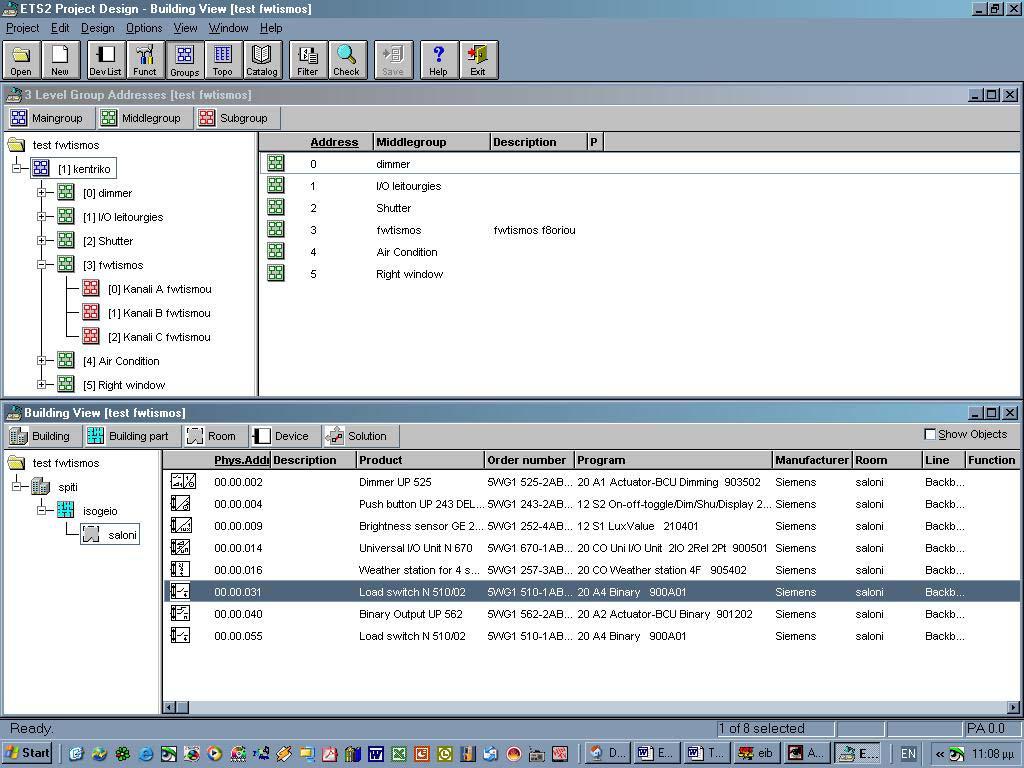The image size is (1024, 768).
Task: Open the Topo view icon
Action: click(x=223, y=59)
